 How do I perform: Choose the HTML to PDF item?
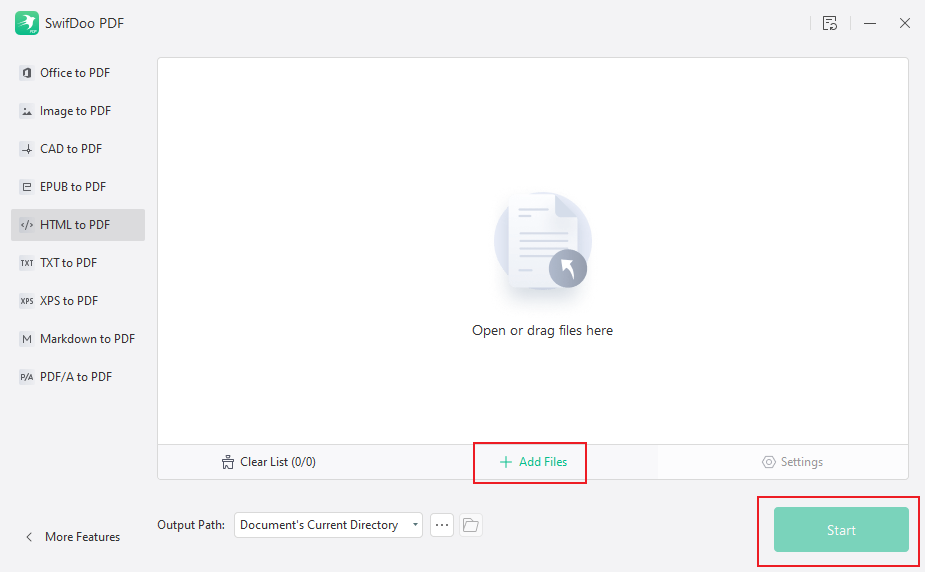(78, 225)
